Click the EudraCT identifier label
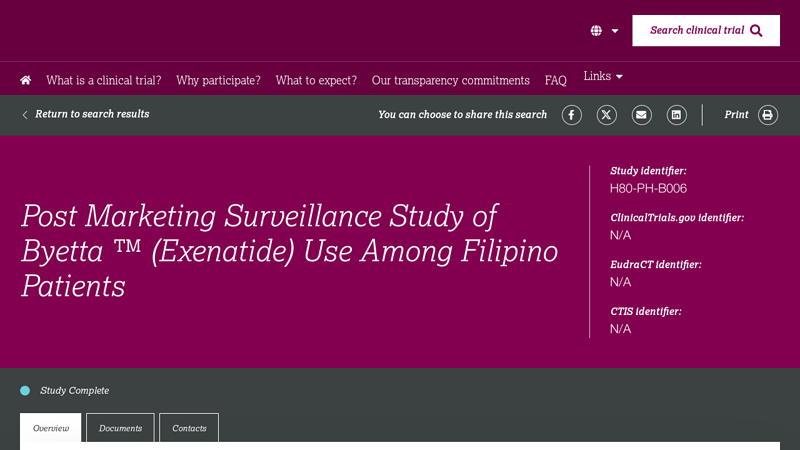The width and height of the screenshot is (800, 450). coord(656,265)
